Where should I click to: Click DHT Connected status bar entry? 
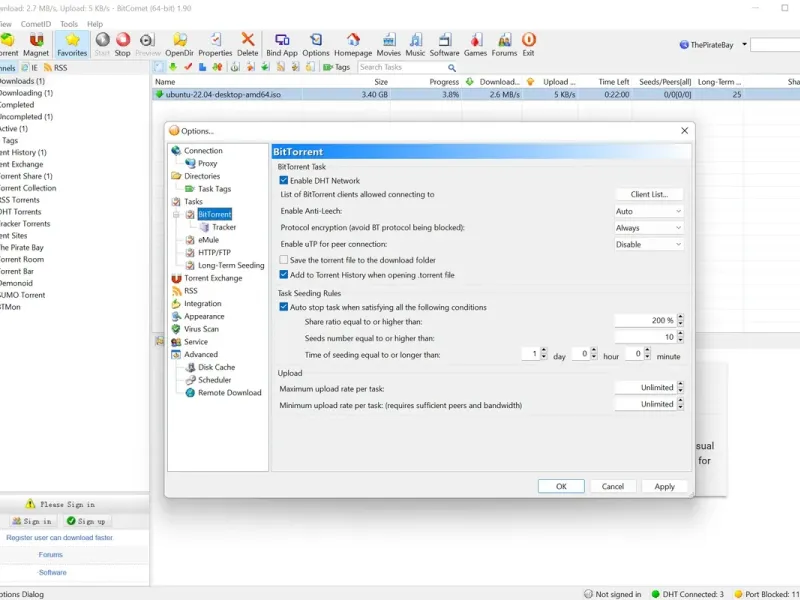[688, 594]
